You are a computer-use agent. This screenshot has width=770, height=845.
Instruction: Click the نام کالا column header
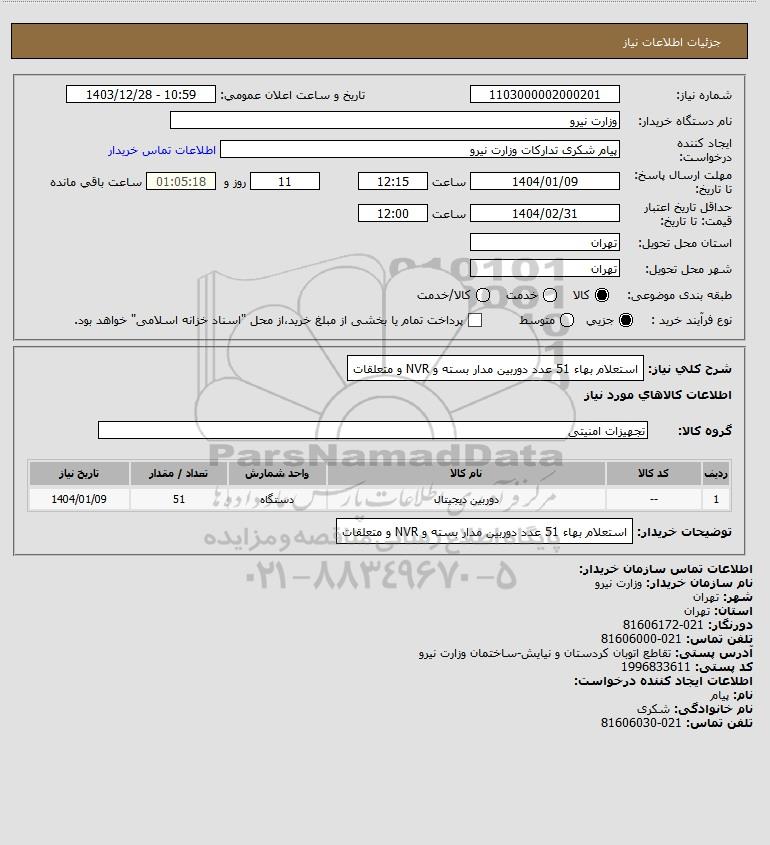(x=466, y=473)
